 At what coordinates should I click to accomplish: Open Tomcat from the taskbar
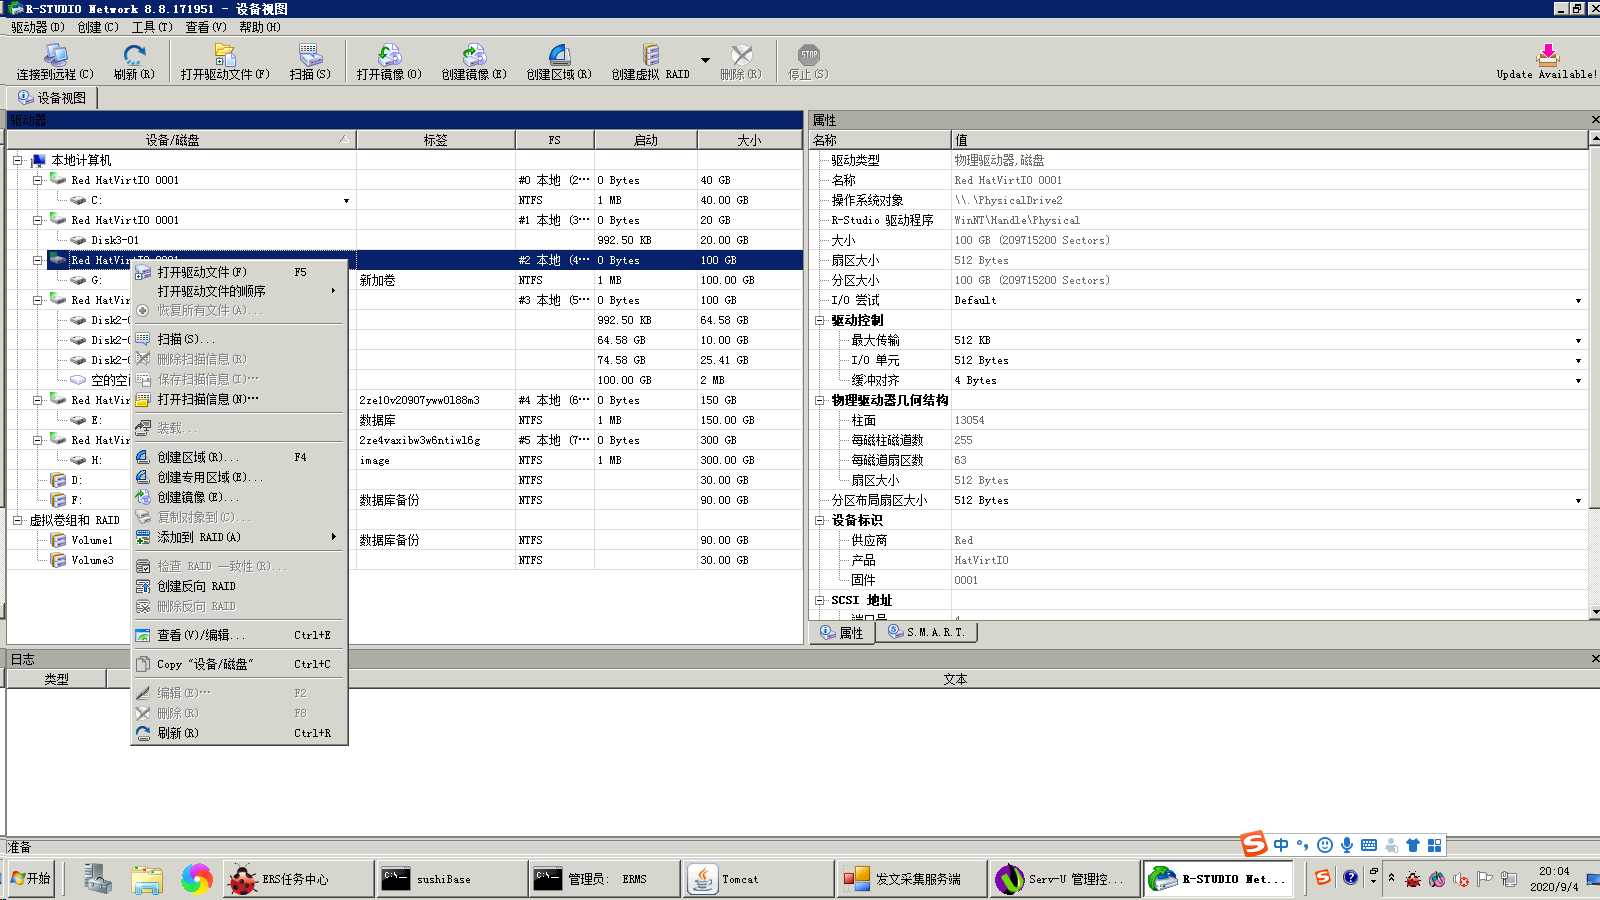(x=759, y=879)
